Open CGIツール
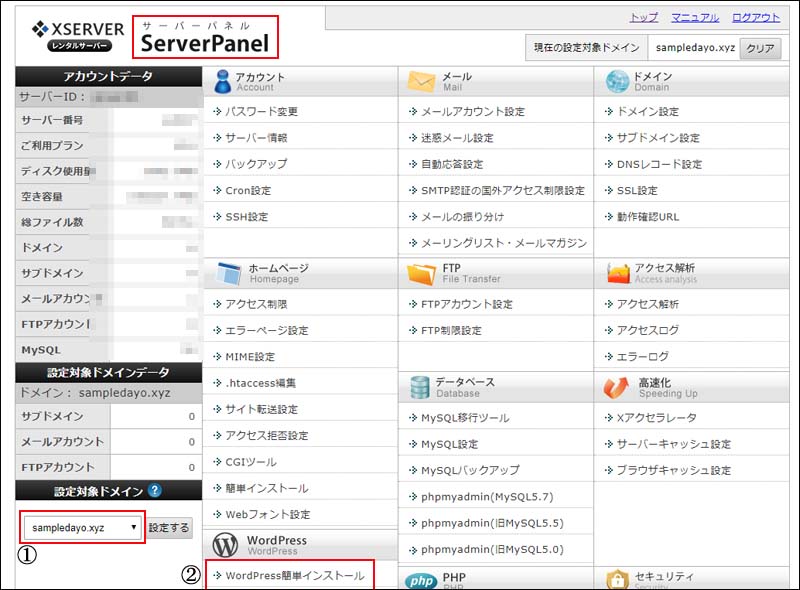800x590 pixels. tap(251, 462)
